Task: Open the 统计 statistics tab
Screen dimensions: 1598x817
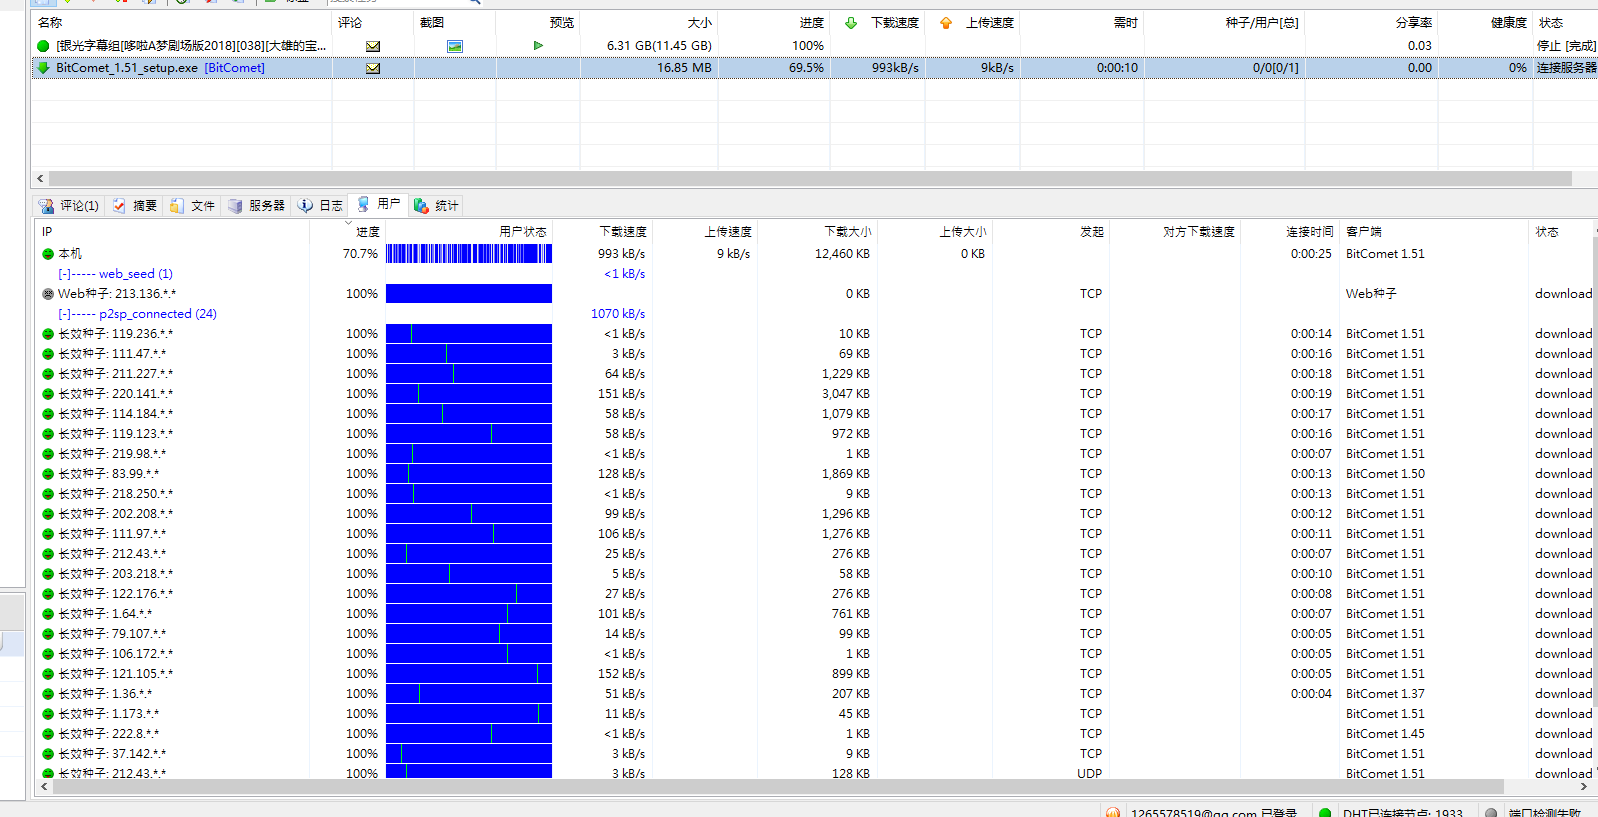Action: [436, 205]
